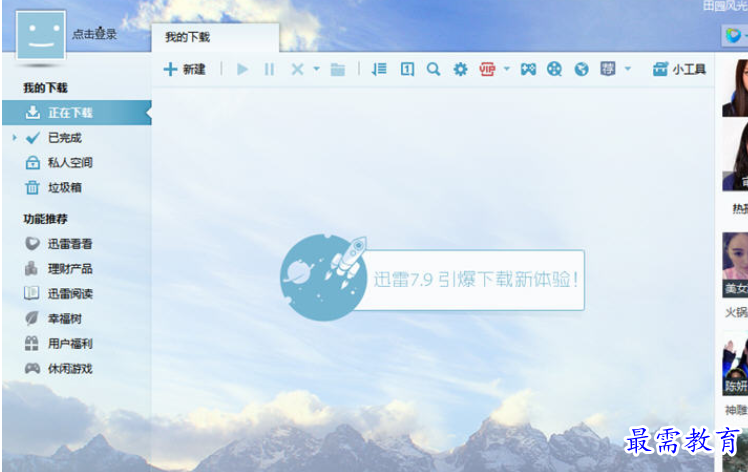
Task: Click the numbered page icon in the toolbar
Action: tap(407, 69)
